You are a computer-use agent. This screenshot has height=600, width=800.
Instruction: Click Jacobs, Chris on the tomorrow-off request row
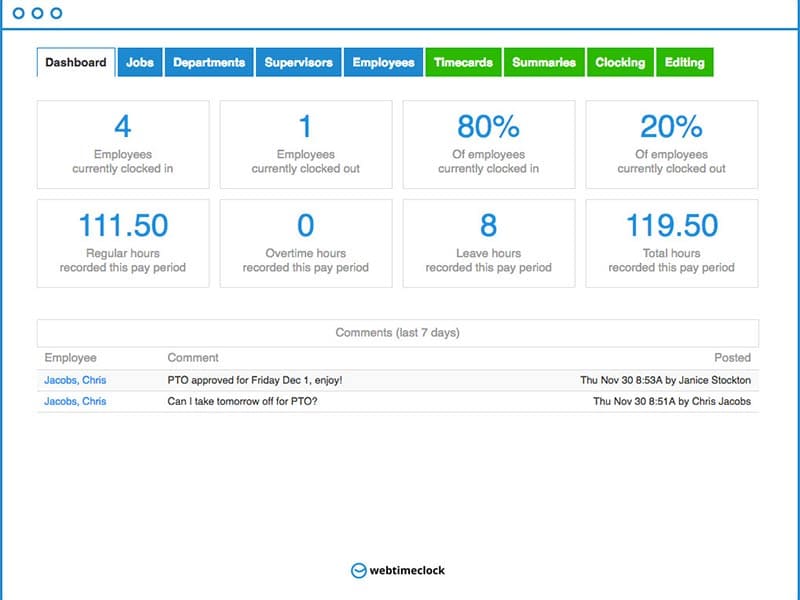[77, 402]
